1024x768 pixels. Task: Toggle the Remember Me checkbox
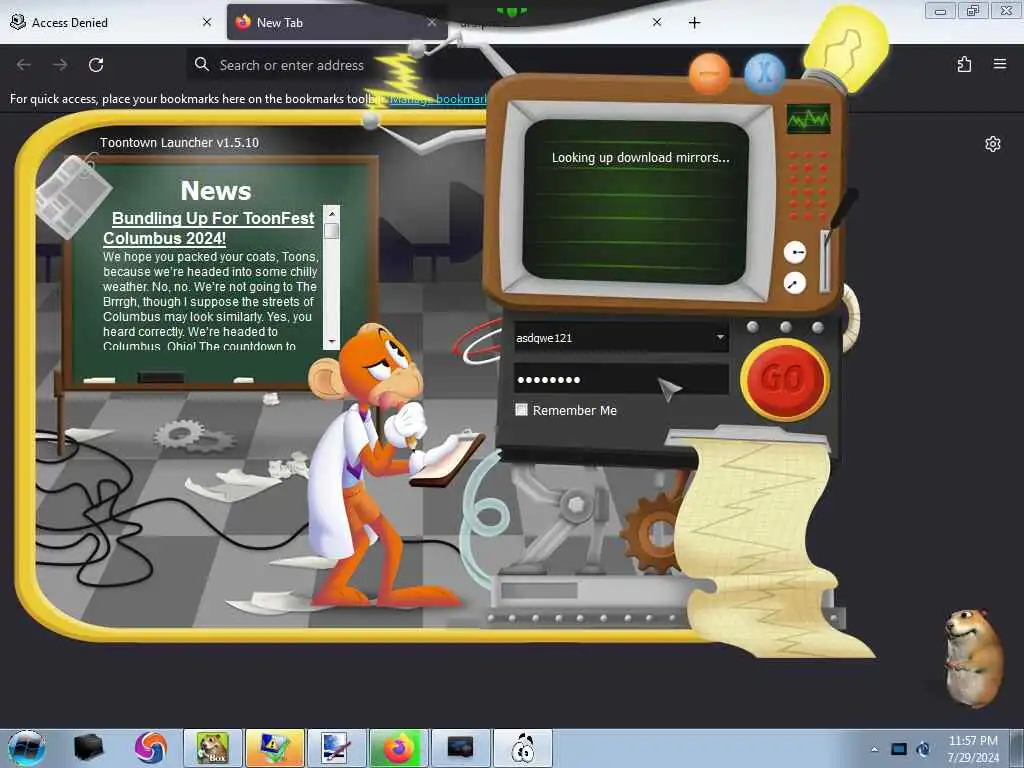tap(521, 409)
